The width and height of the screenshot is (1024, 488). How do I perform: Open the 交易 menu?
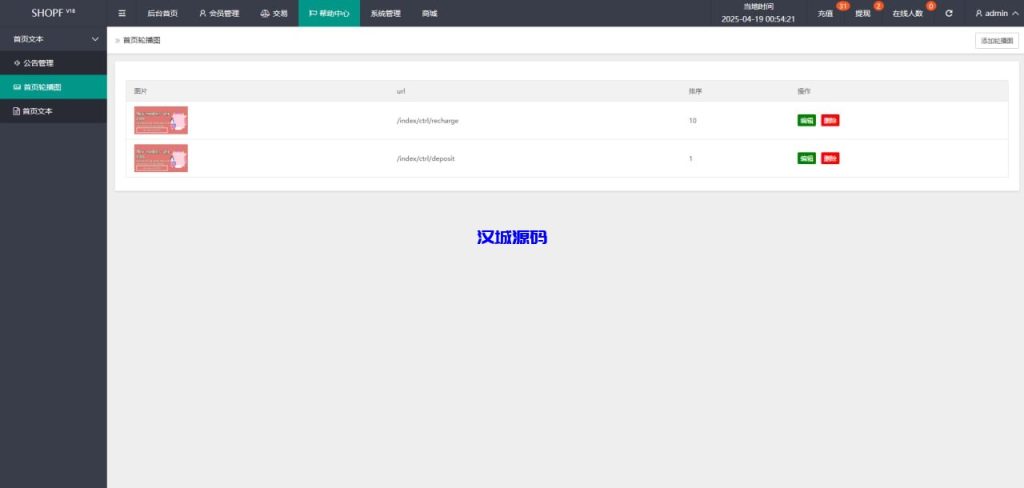click(x=274, y=14)
